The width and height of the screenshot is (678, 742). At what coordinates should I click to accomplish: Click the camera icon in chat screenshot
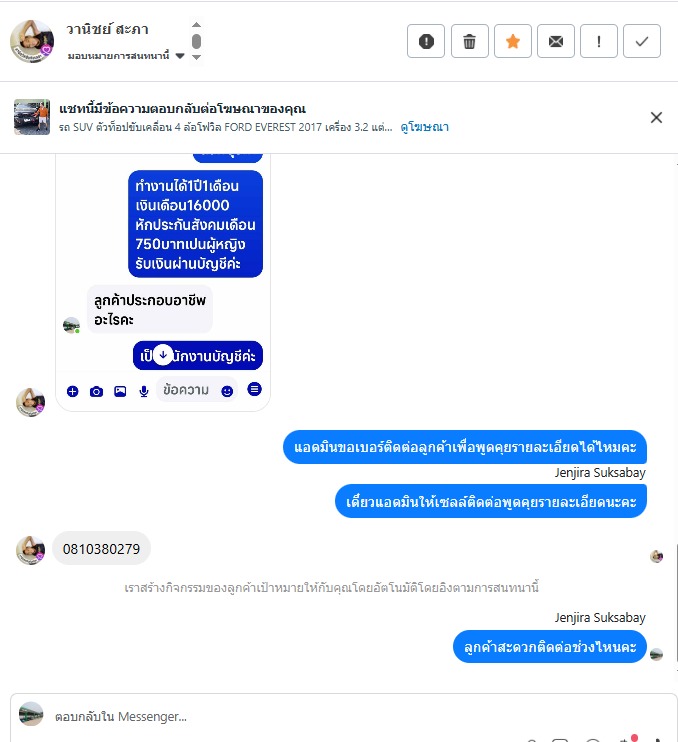click(x=96, y=391)
